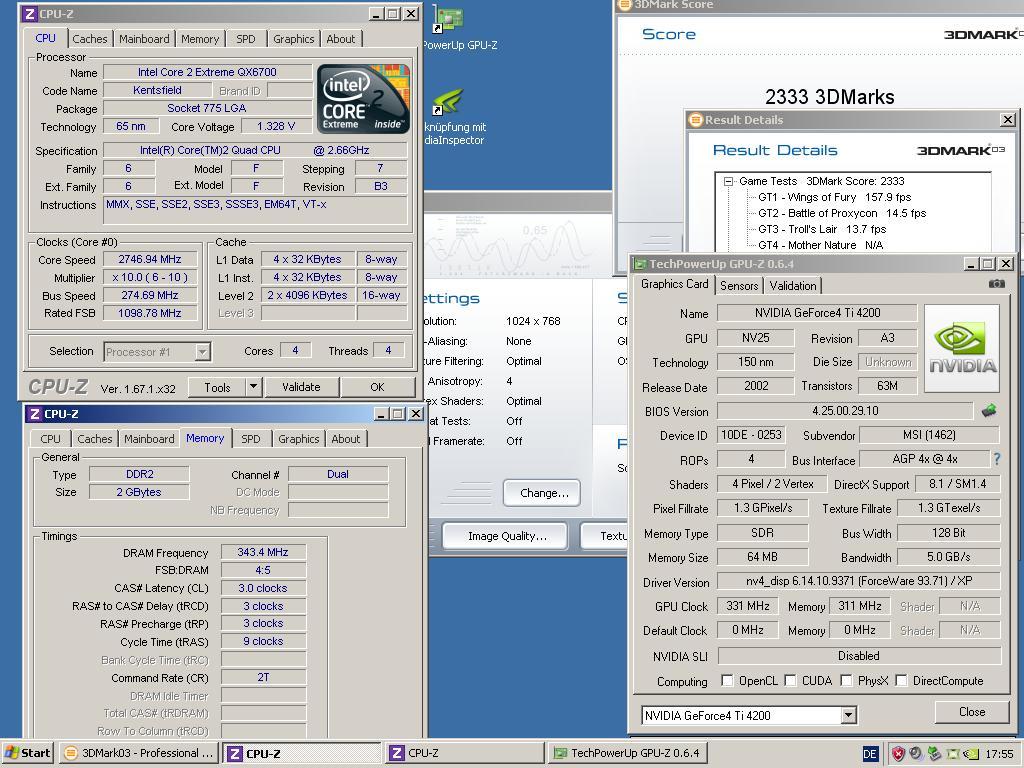The width and height of the screenshot is (1024, 768).
Task: Click the Change... button in 3DMark settings
Action: pyautogui.click(x=541, y=493)
